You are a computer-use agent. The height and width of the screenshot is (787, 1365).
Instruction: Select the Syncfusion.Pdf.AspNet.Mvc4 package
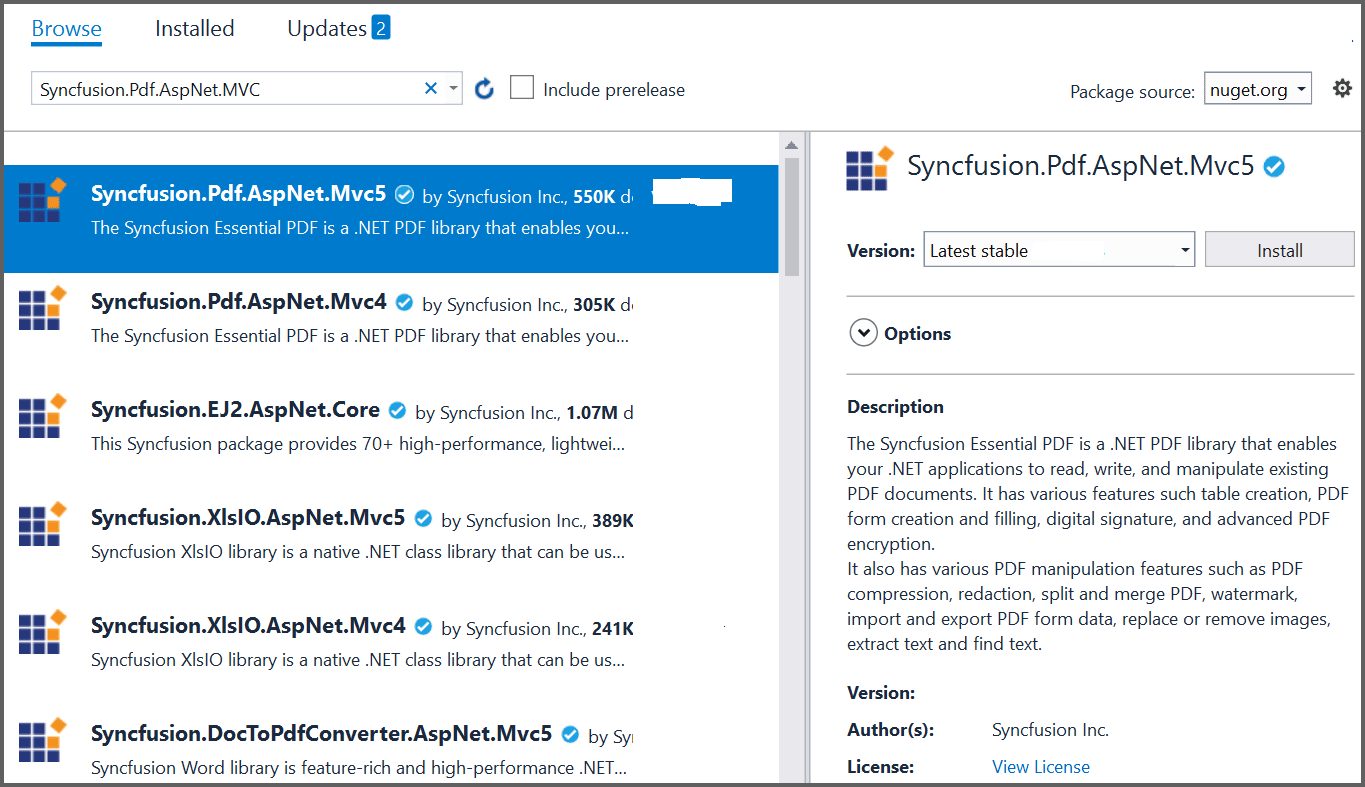[391, 327]
